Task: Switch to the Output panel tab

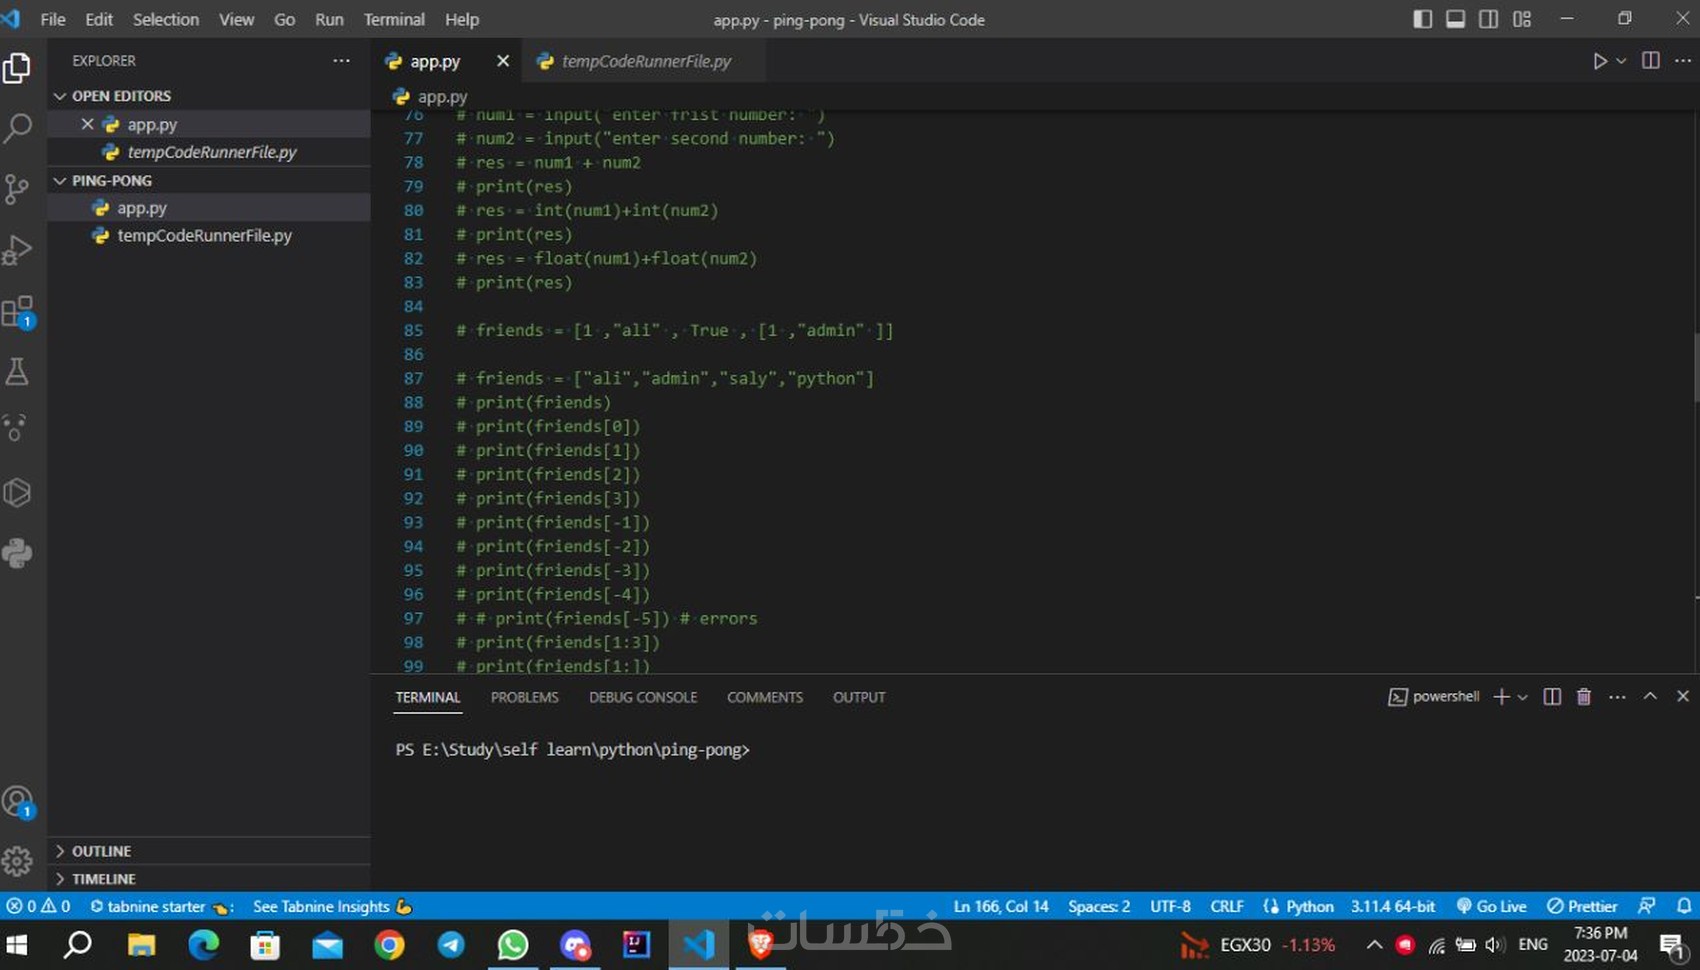Action: 859,697
